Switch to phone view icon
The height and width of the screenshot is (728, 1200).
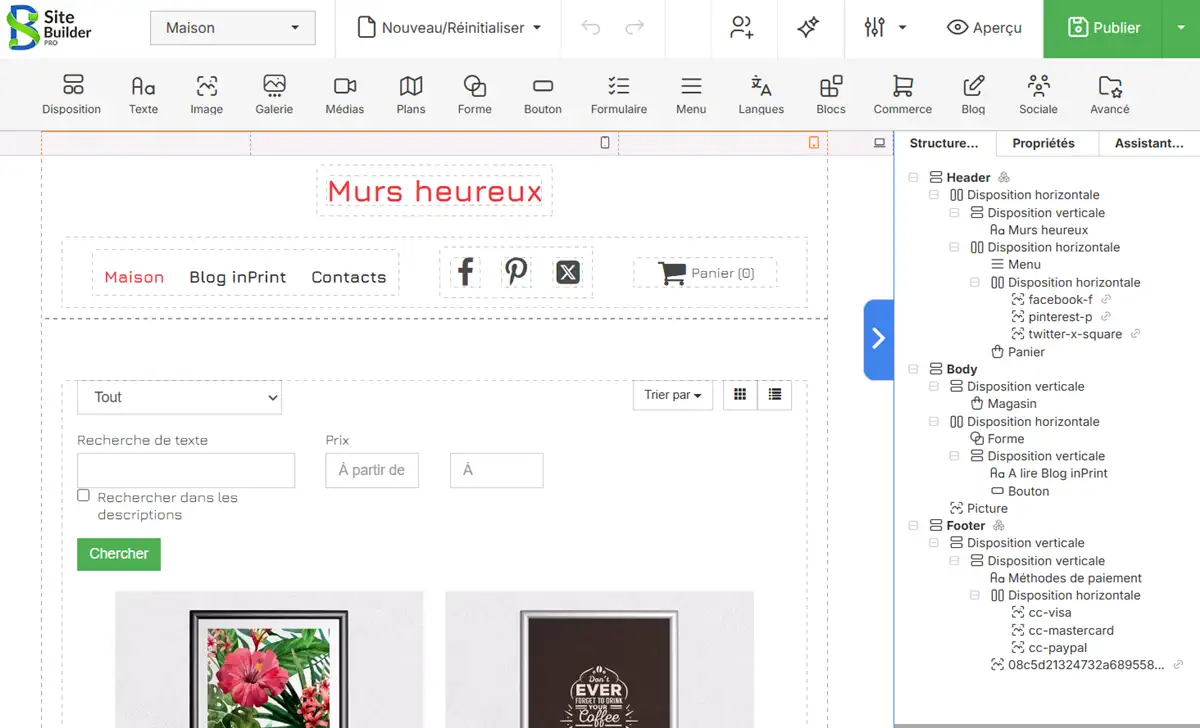click(x=605, y=143)
